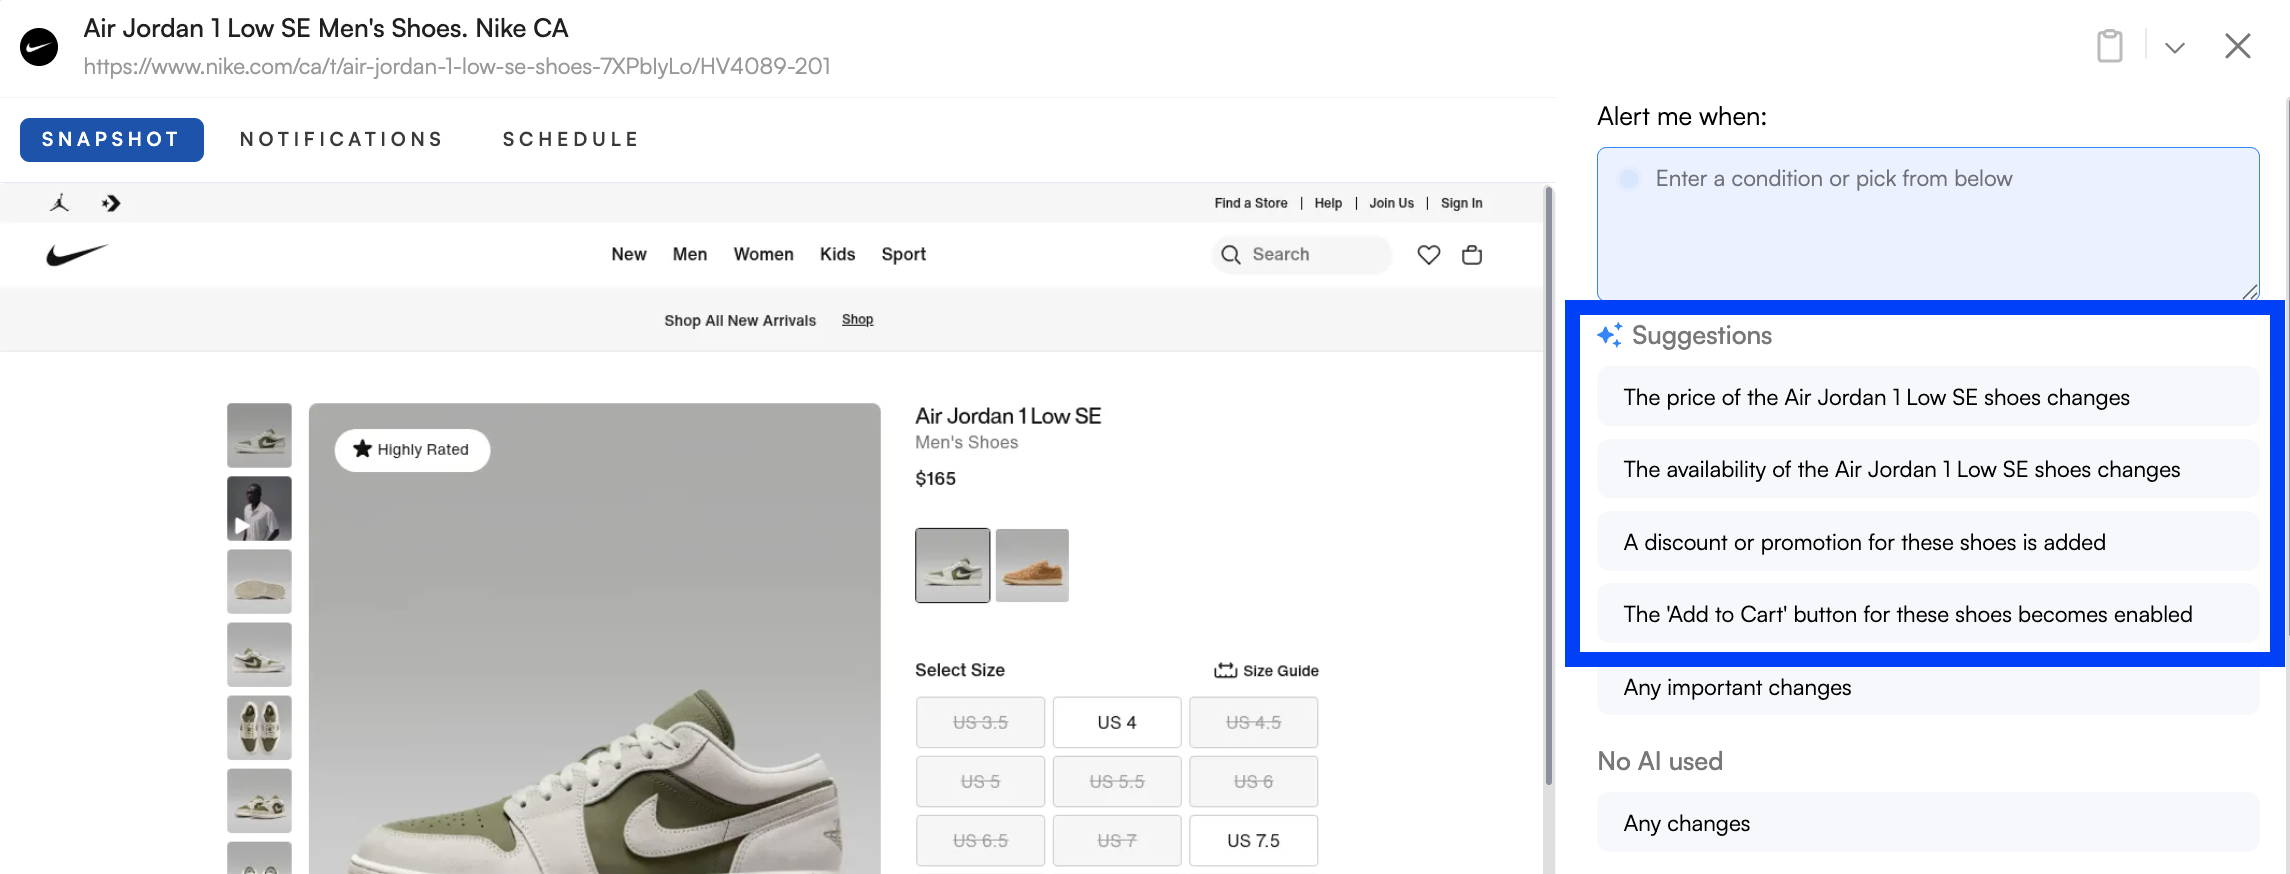The image size is (2290, 874).
Task: Switch to the Schedule tab
Action: [570, 139]
